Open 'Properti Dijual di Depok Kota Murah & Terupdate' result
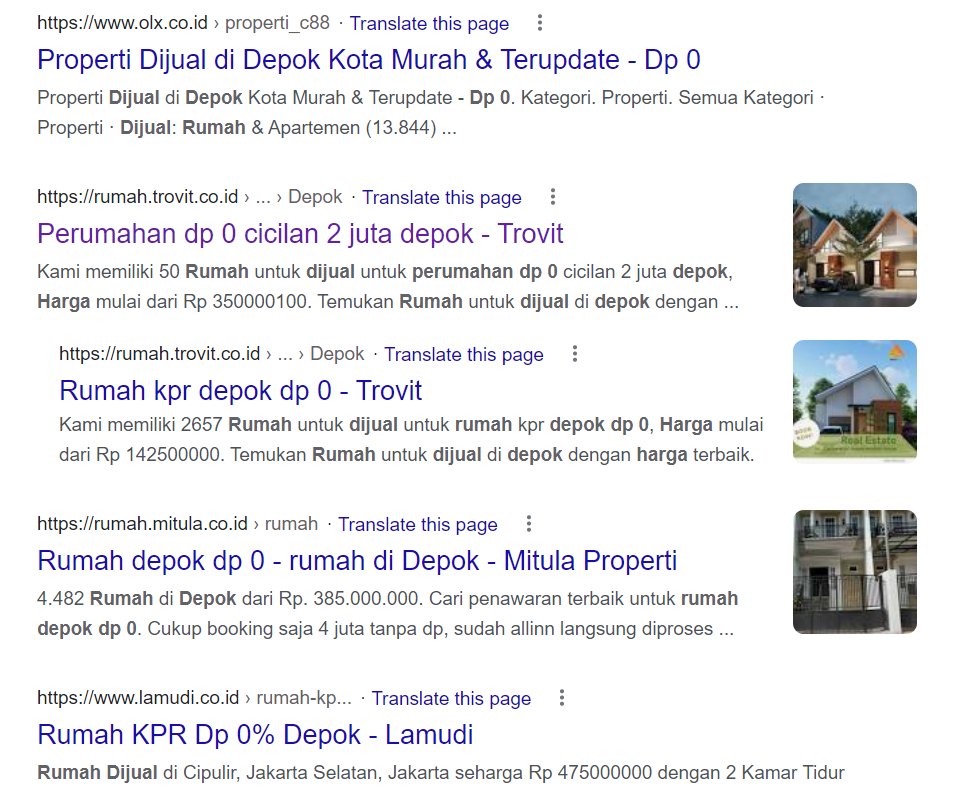Screen dimensions: 955x793 click(368, 60)
